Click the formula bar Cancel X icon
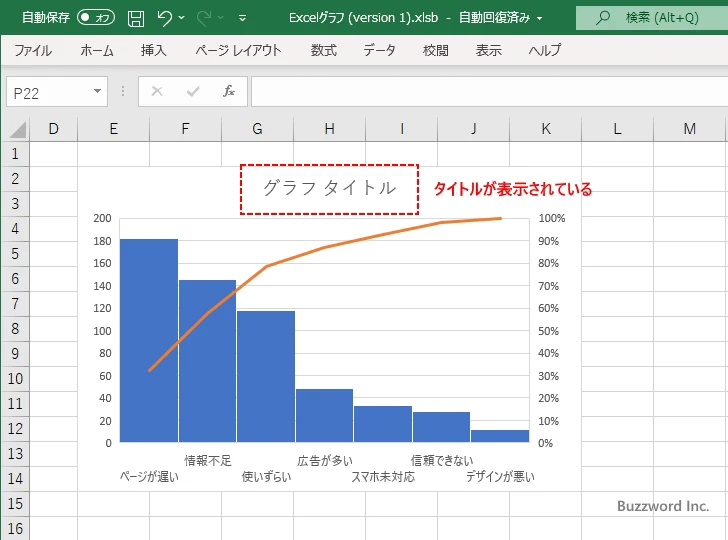This screenshot has height=540, width=728. (157, 91)
